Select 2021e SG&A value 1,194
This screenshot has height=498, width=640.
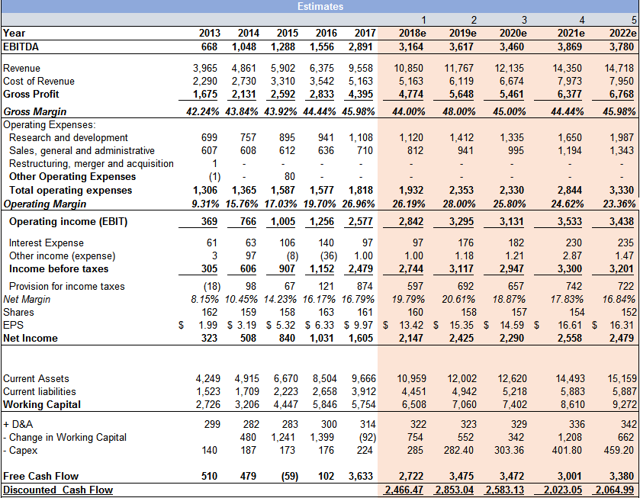point(570,151)
